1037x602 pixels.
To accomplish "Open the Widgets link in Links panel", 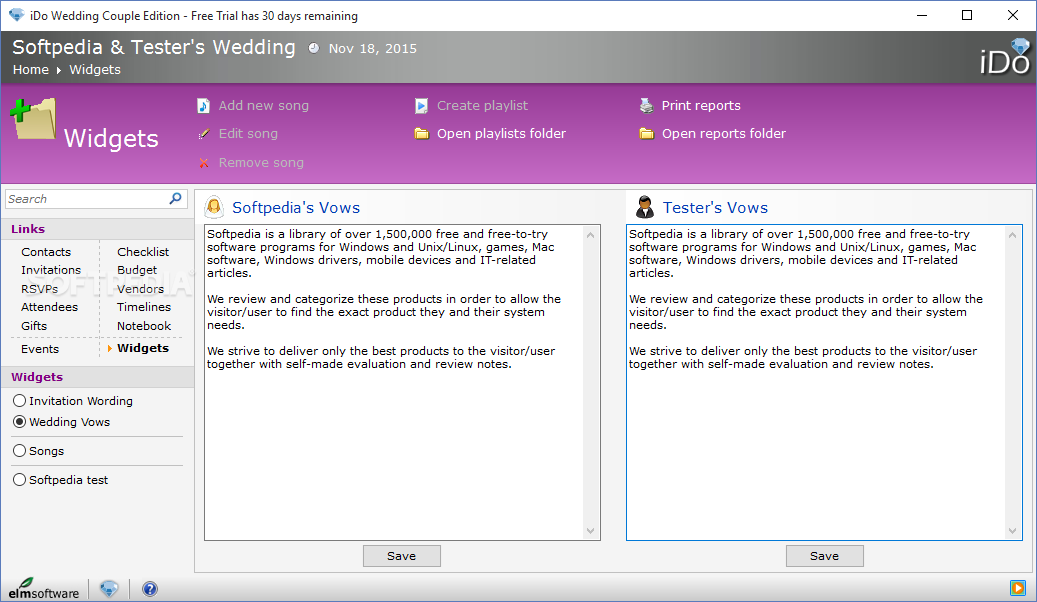I will [x=143, y=348].
